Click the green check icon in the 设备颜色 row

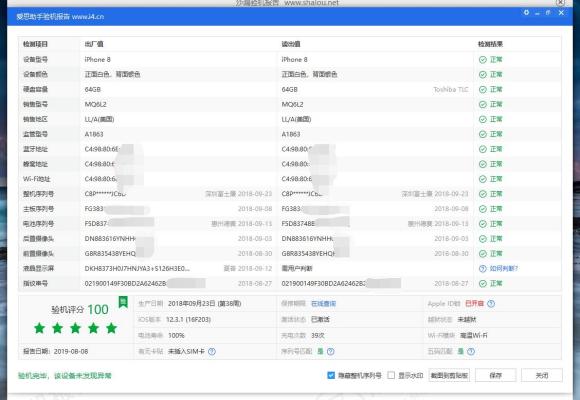483,75
